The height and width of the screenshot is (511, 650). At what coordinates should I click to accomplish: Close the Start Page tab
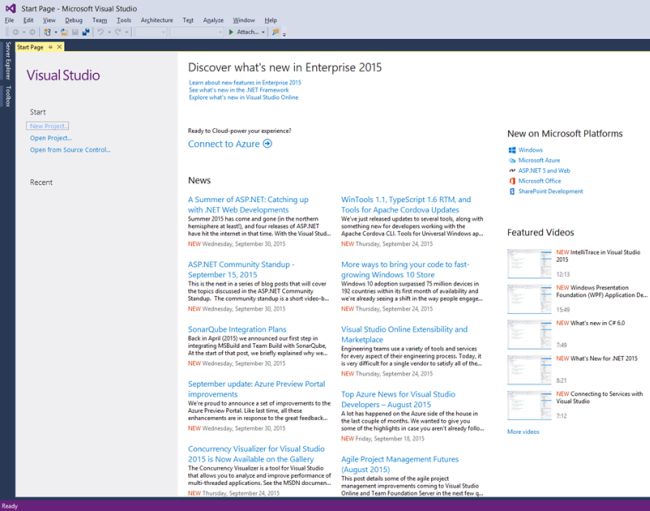(x=59, y=47)
